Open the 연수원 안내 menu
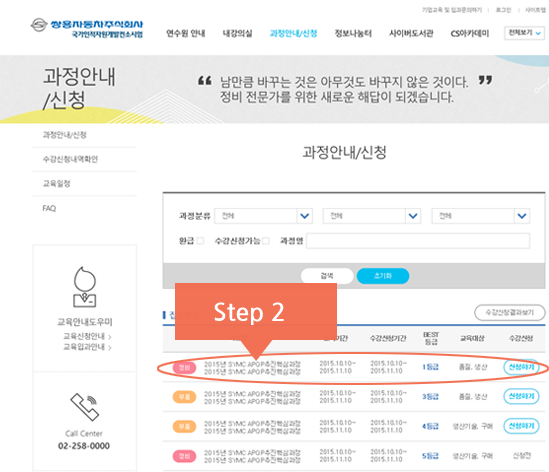 186,33
